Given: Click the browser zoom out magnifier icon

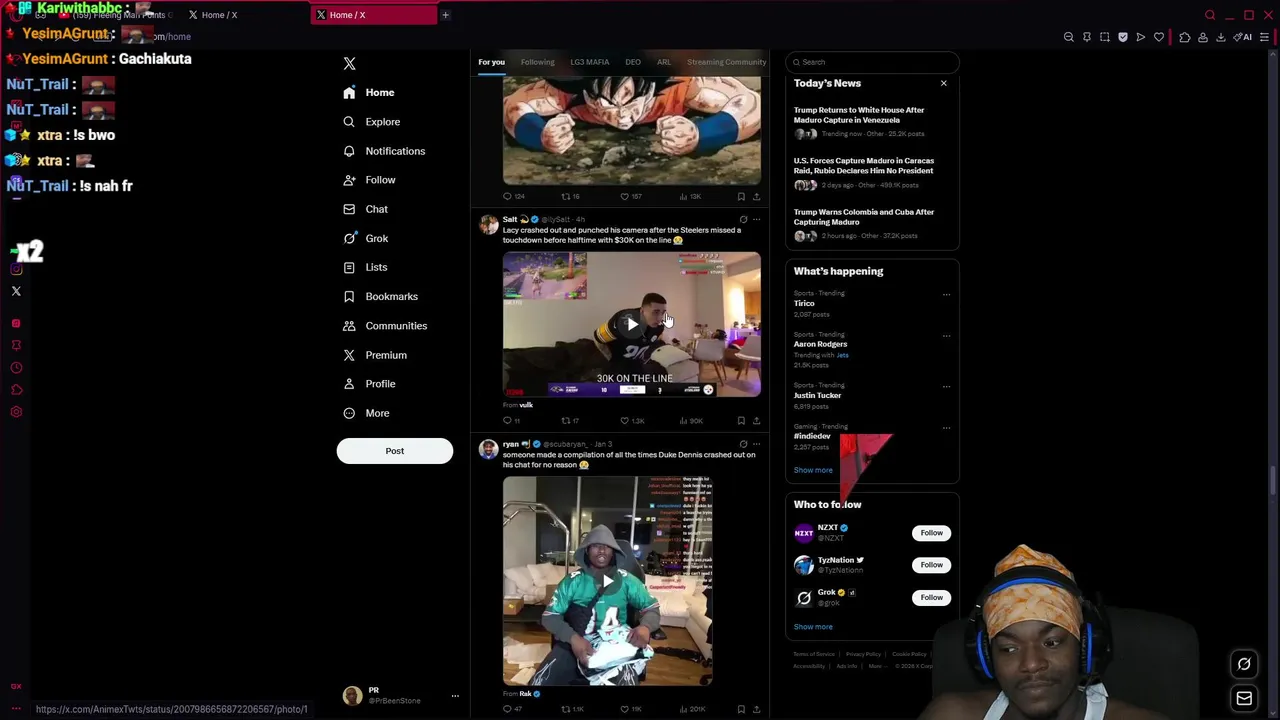Looking at the screenshot, I should coord(1069,37).
